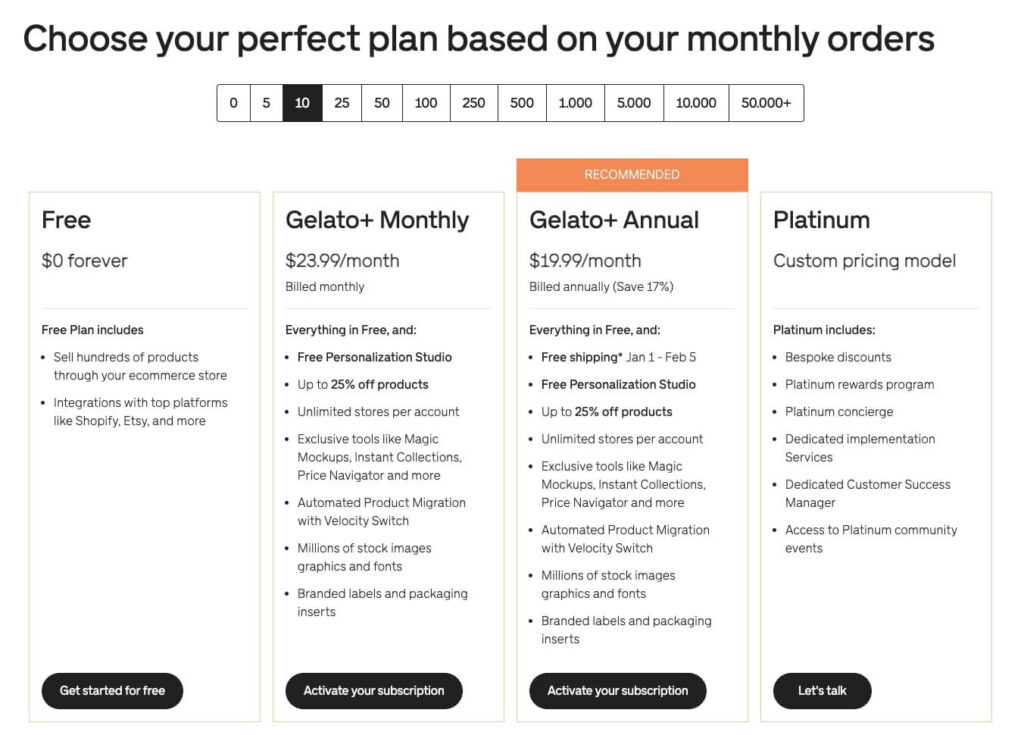Choose the 50 orders tier
Screen dimensions: 1024x735
(x=381, y=102)
